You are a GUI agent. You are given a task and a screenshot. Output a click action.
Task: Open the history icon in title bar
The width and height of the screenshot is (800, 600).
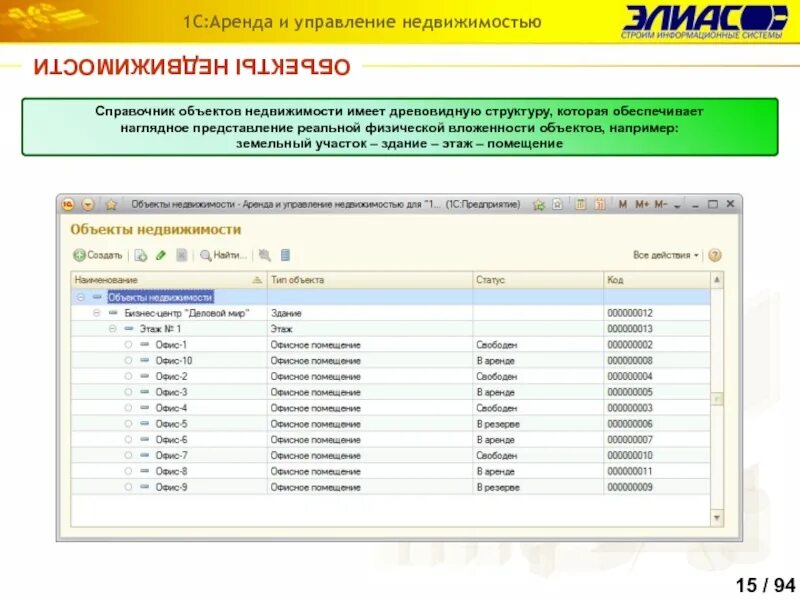(558, 205)
